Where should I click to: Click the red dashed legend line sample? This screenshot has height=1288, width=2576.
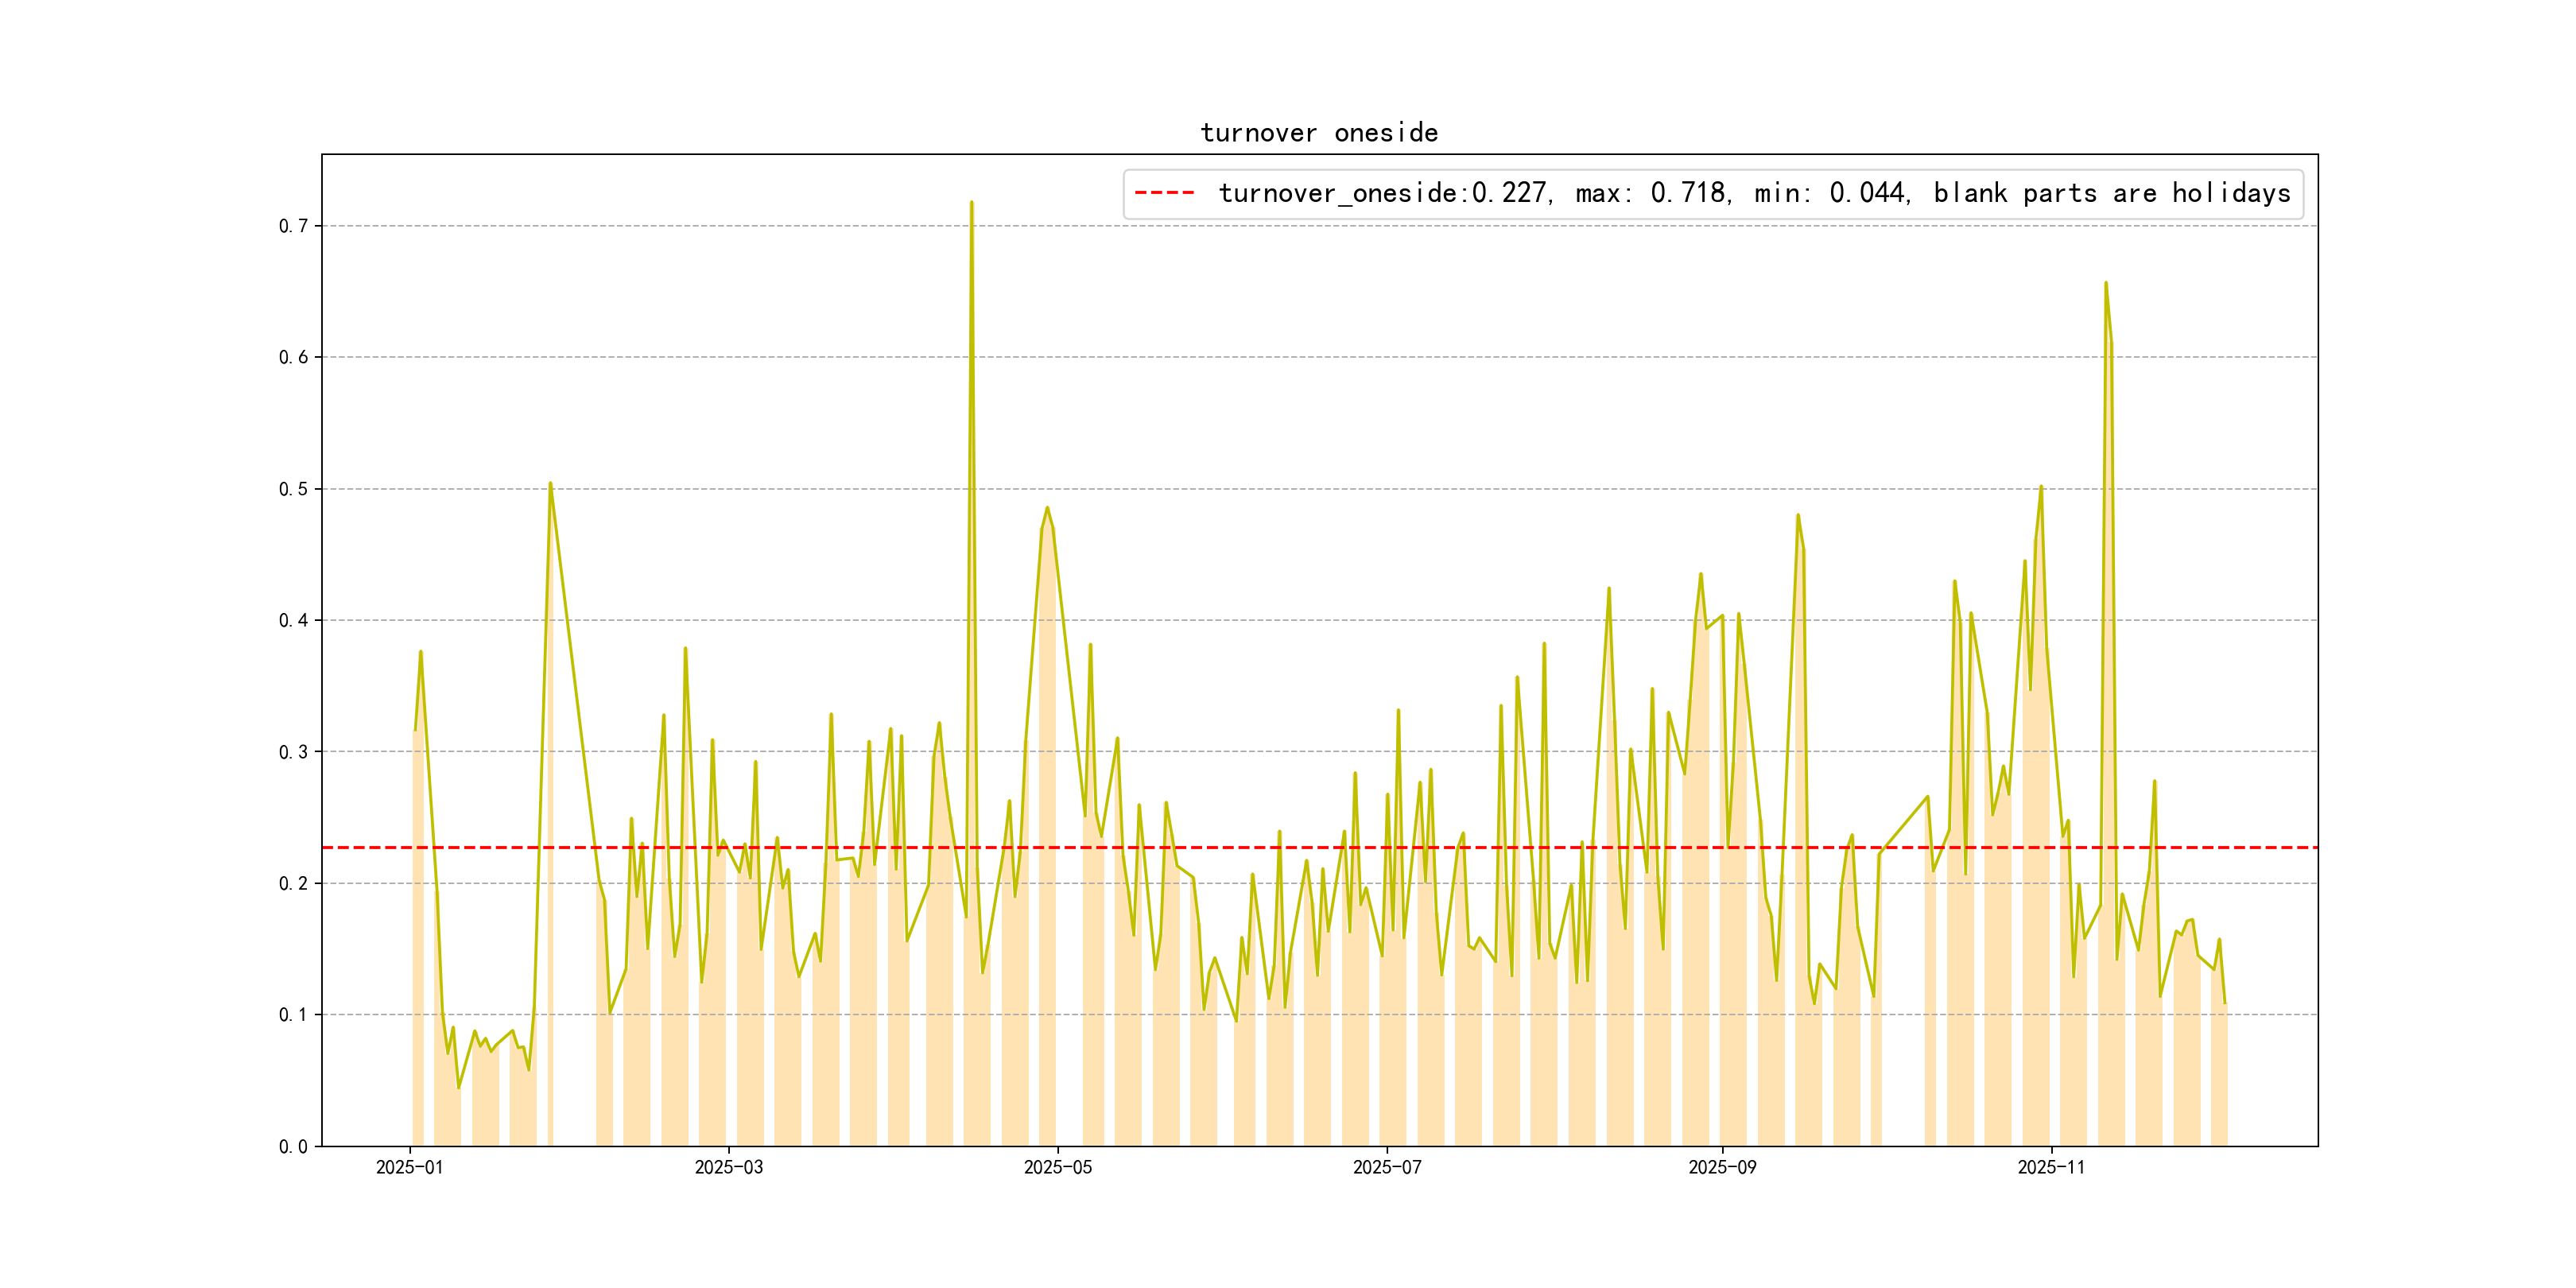(x=1164, y=193)
